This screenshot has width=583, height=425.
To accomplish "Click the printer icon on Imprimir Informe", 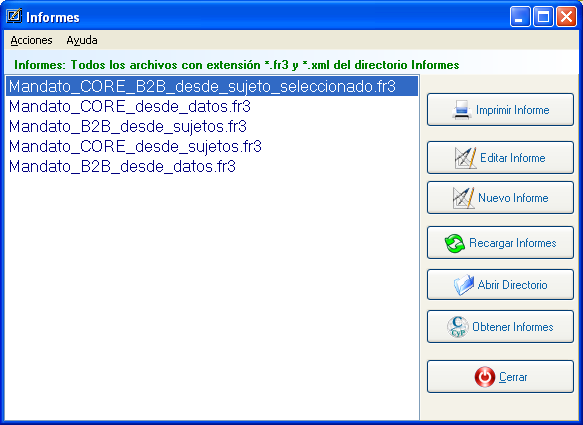I will [x=462, y=110].
